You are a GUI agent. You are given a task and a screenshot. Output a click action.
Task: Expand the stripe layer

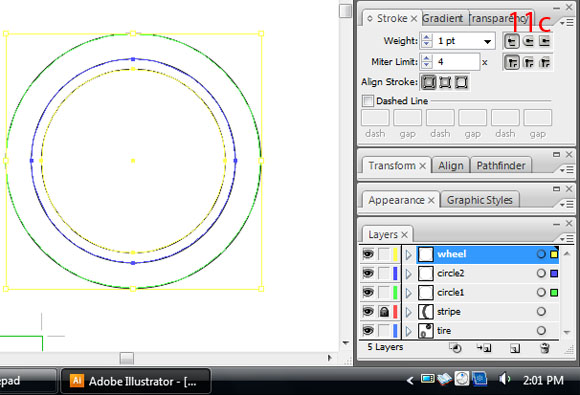[408, 312]
